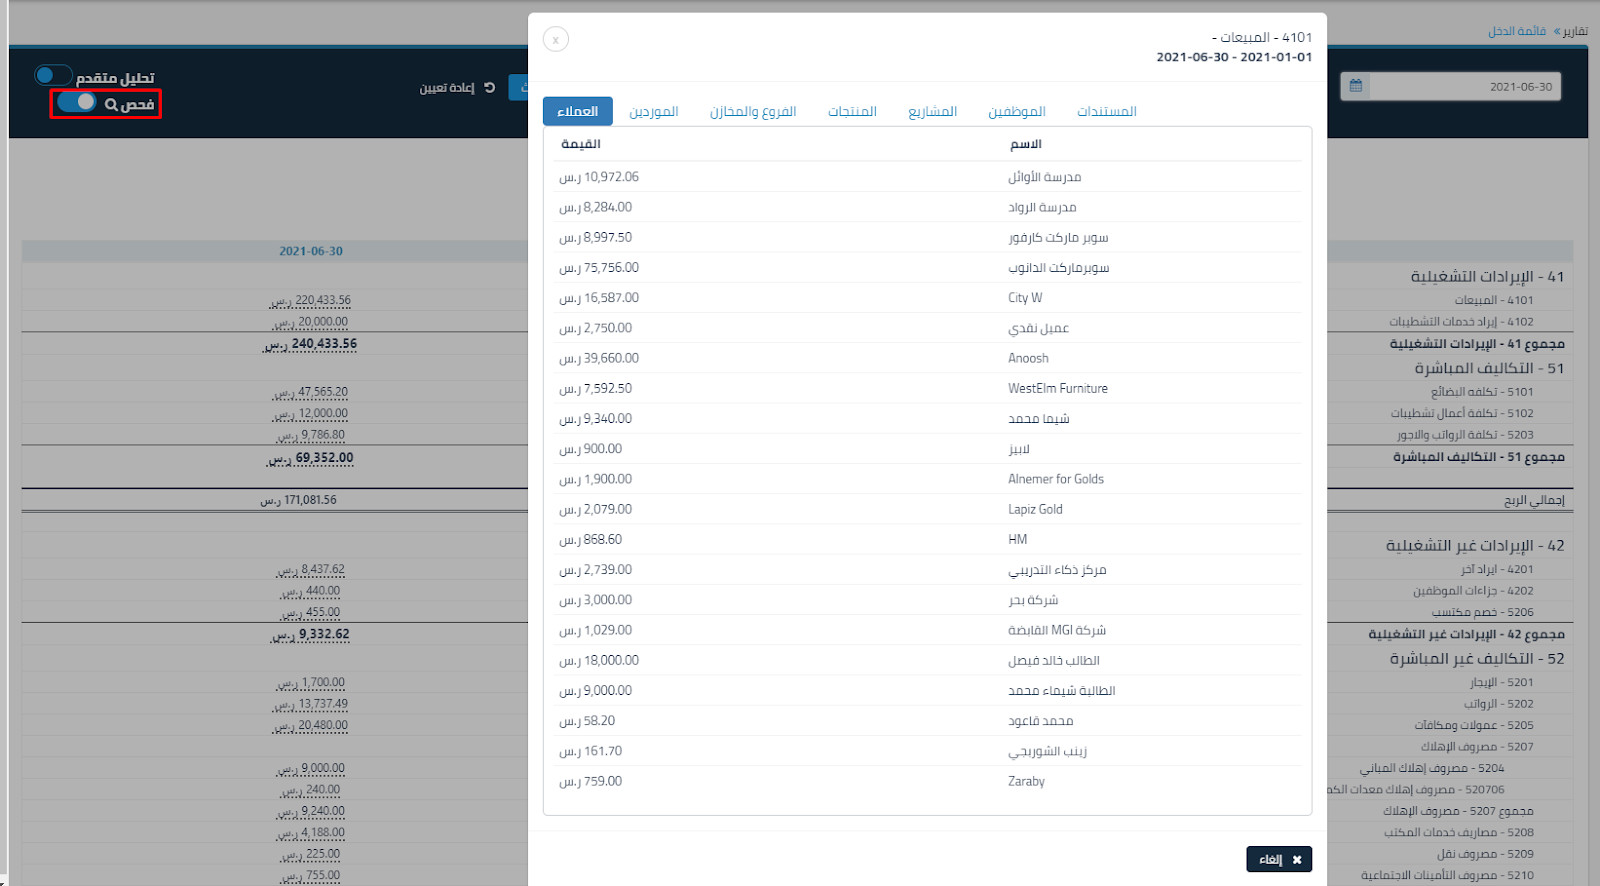1600x886 pixels.
Task: Click the calendar icon beside the date field
Action: [1355, 86]
